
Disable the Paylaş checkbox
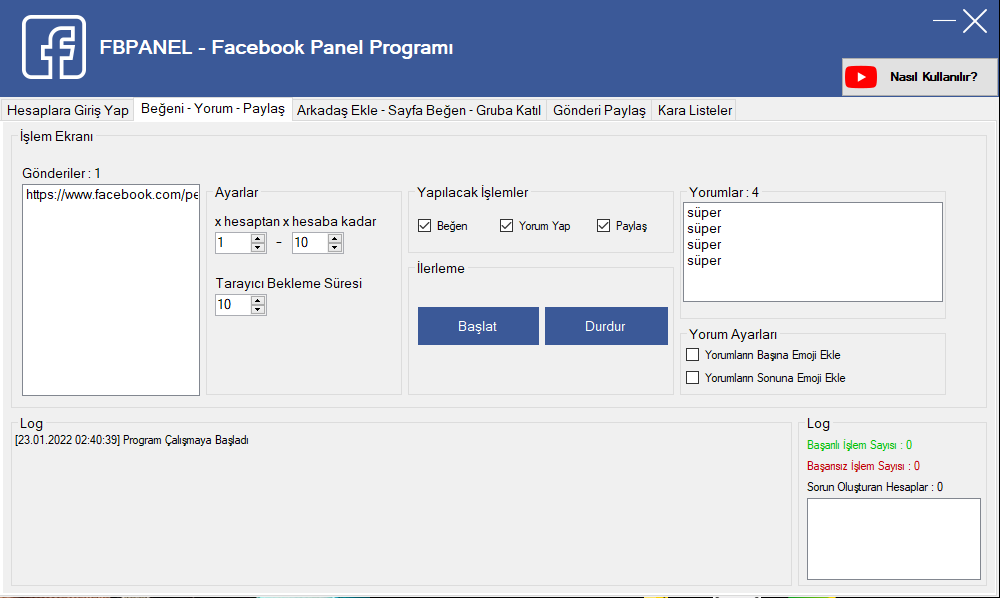603,226
